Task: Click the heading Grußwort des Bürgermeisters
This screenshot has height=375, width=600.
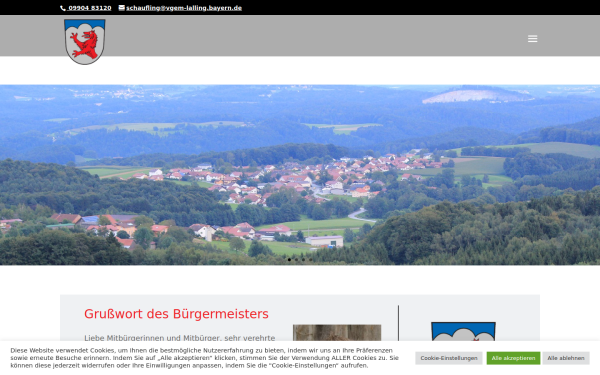Action: pyautogui.click(x=176, y=314)
